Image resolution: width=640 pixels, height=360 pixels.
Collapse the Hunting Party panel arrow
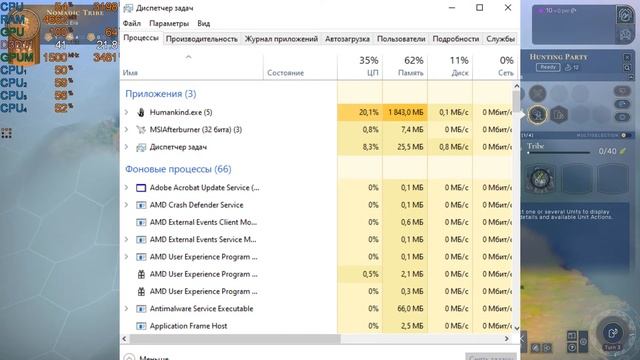(x=631, y=77)
